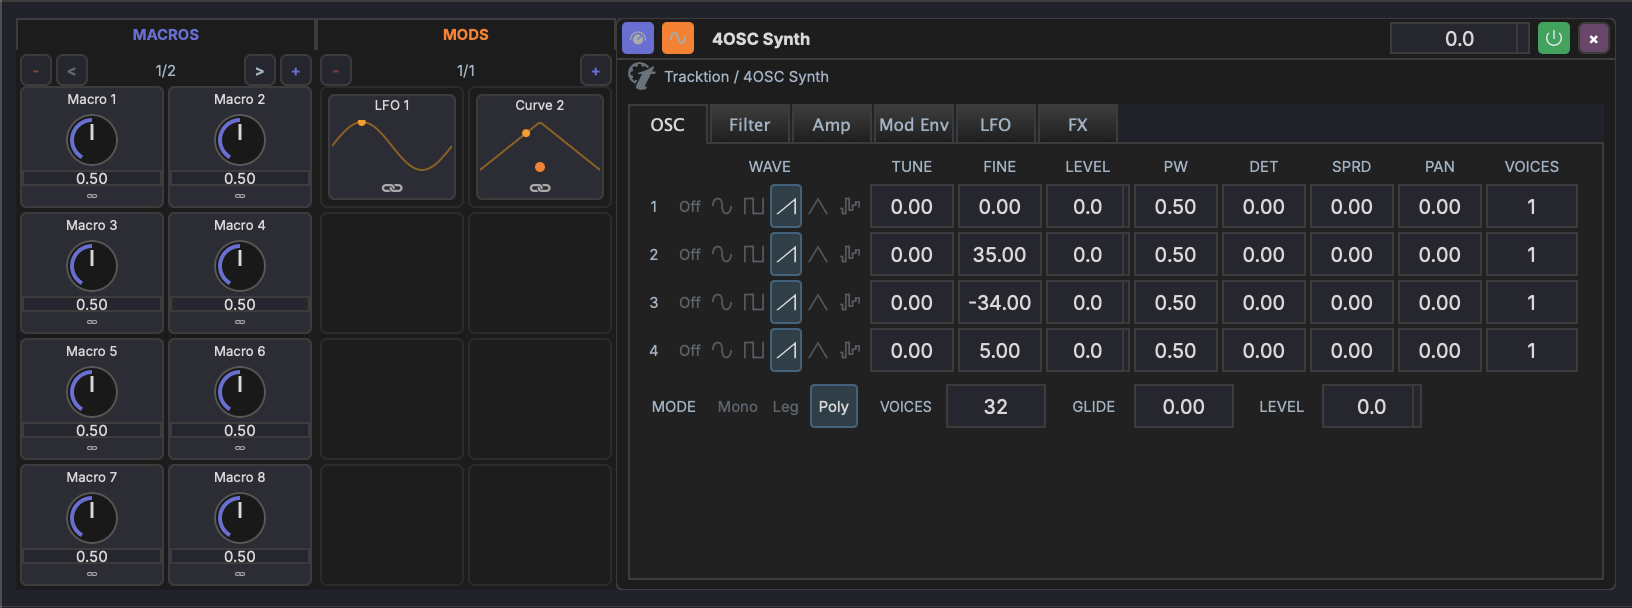Select noise wave for oscillator 4

(x=850, y=351)
